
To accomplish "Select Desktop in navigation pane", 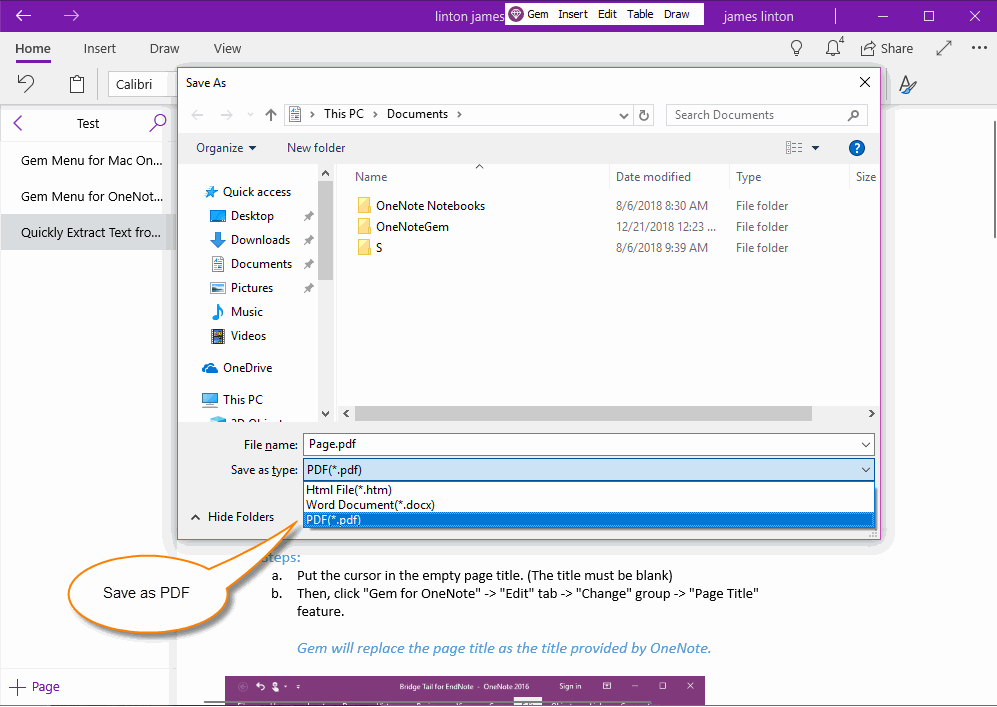I will [x=244, y=216].
